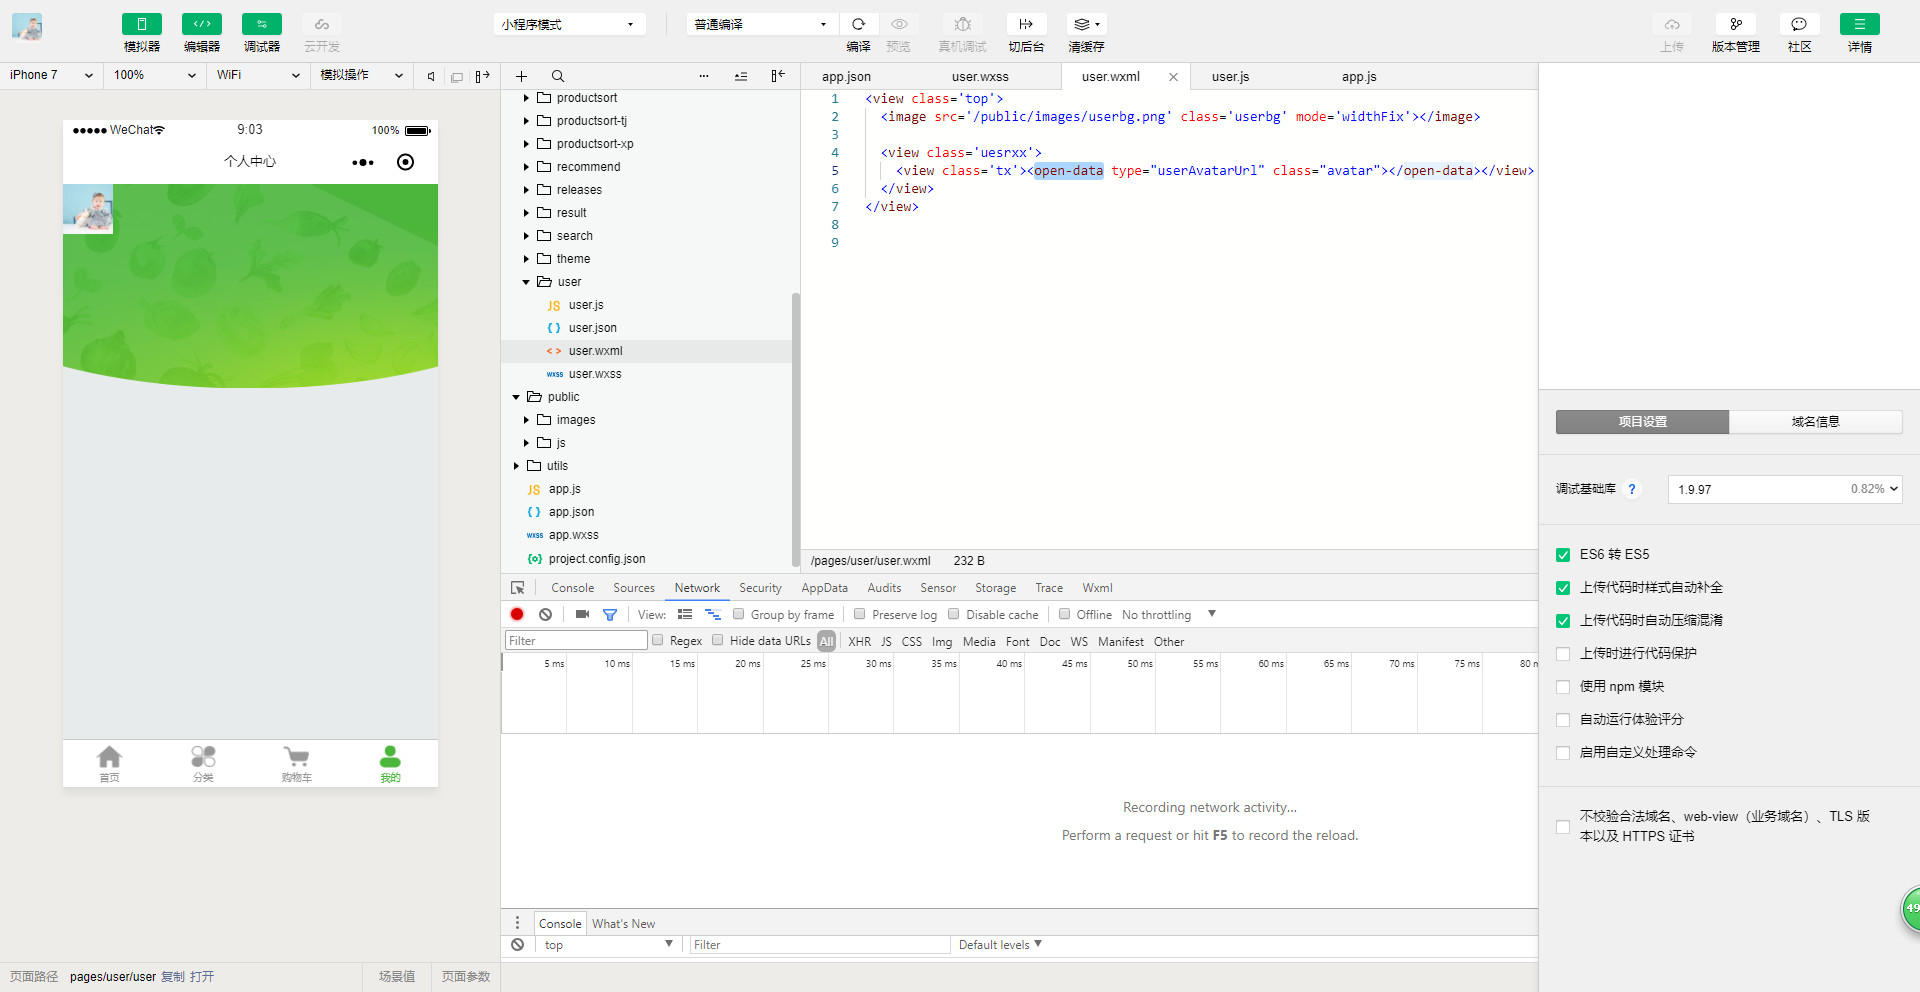Viewport: 1920px width, 992px height.
Task: Enable the Disable cache checkbox
Action: (x=954, y=614)
